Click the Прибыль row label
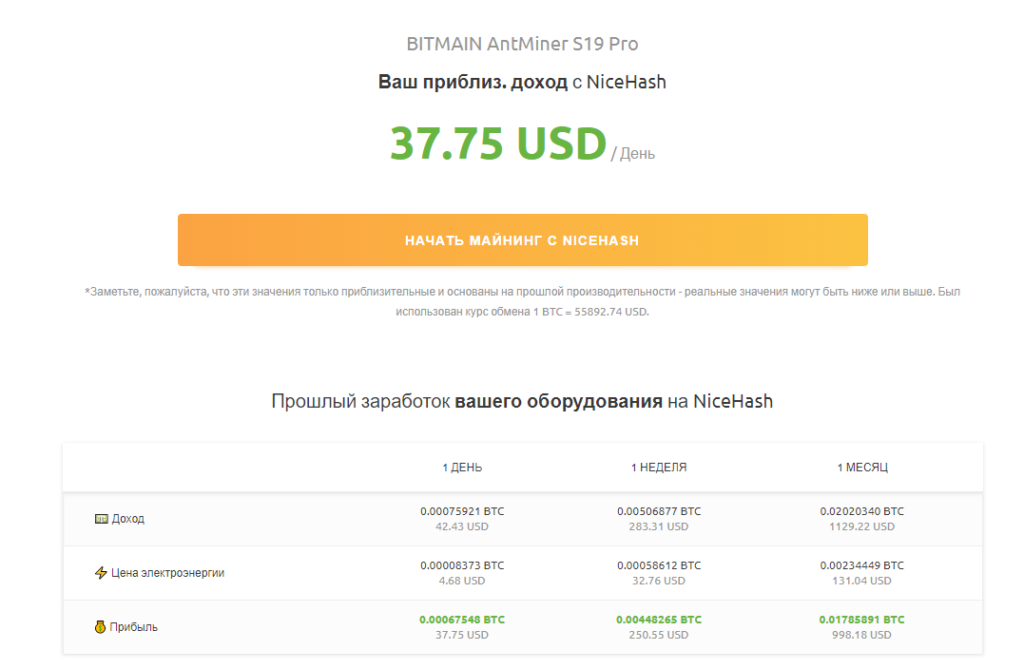 (x=134, y=627)
